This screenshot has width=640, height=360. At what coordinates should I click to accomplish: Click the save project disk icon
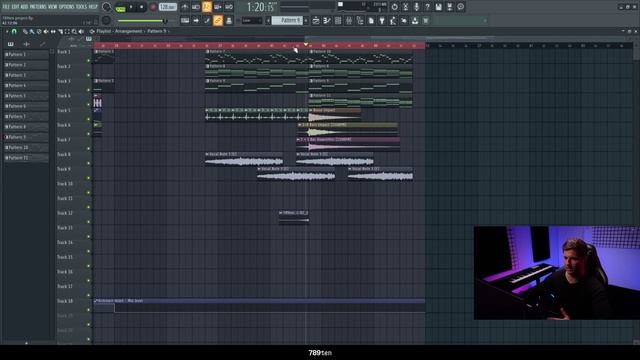tap(438, 7)
